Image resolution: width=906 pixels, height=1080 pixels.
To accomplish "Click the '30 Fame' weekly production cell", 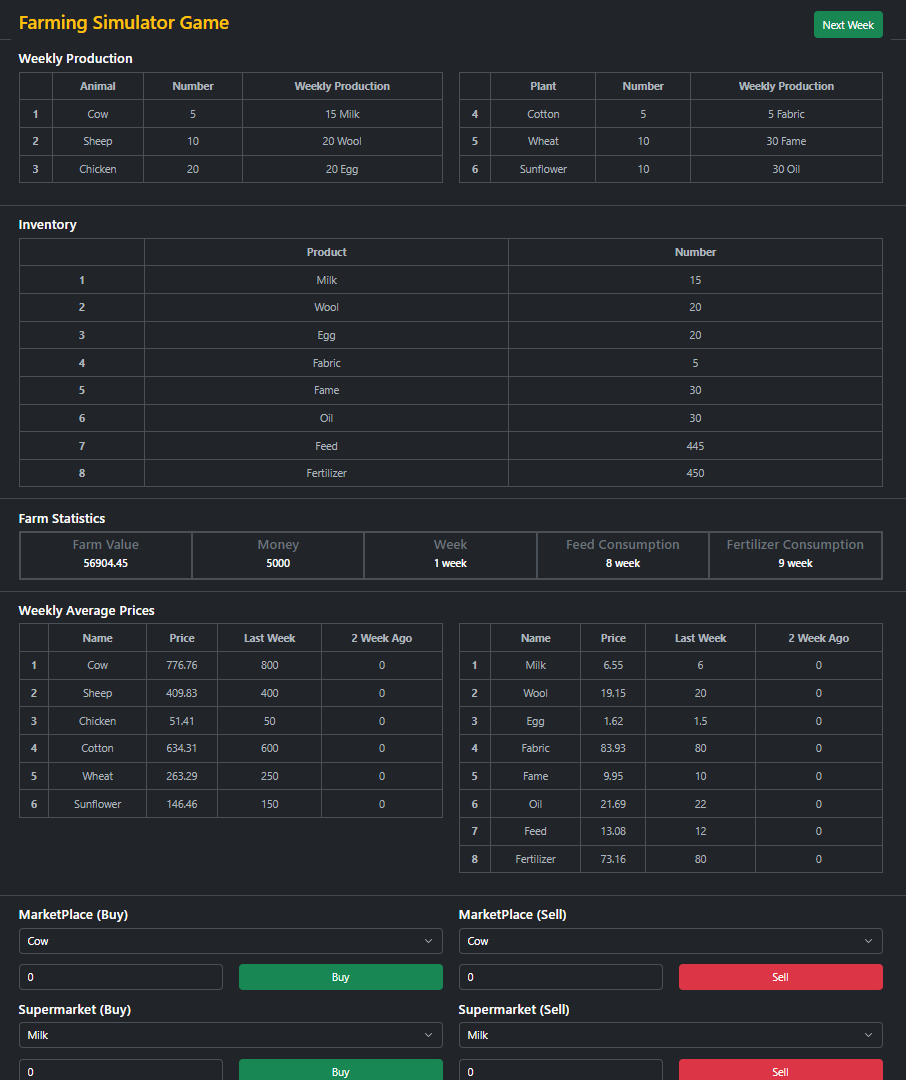I will click(786, 141).
